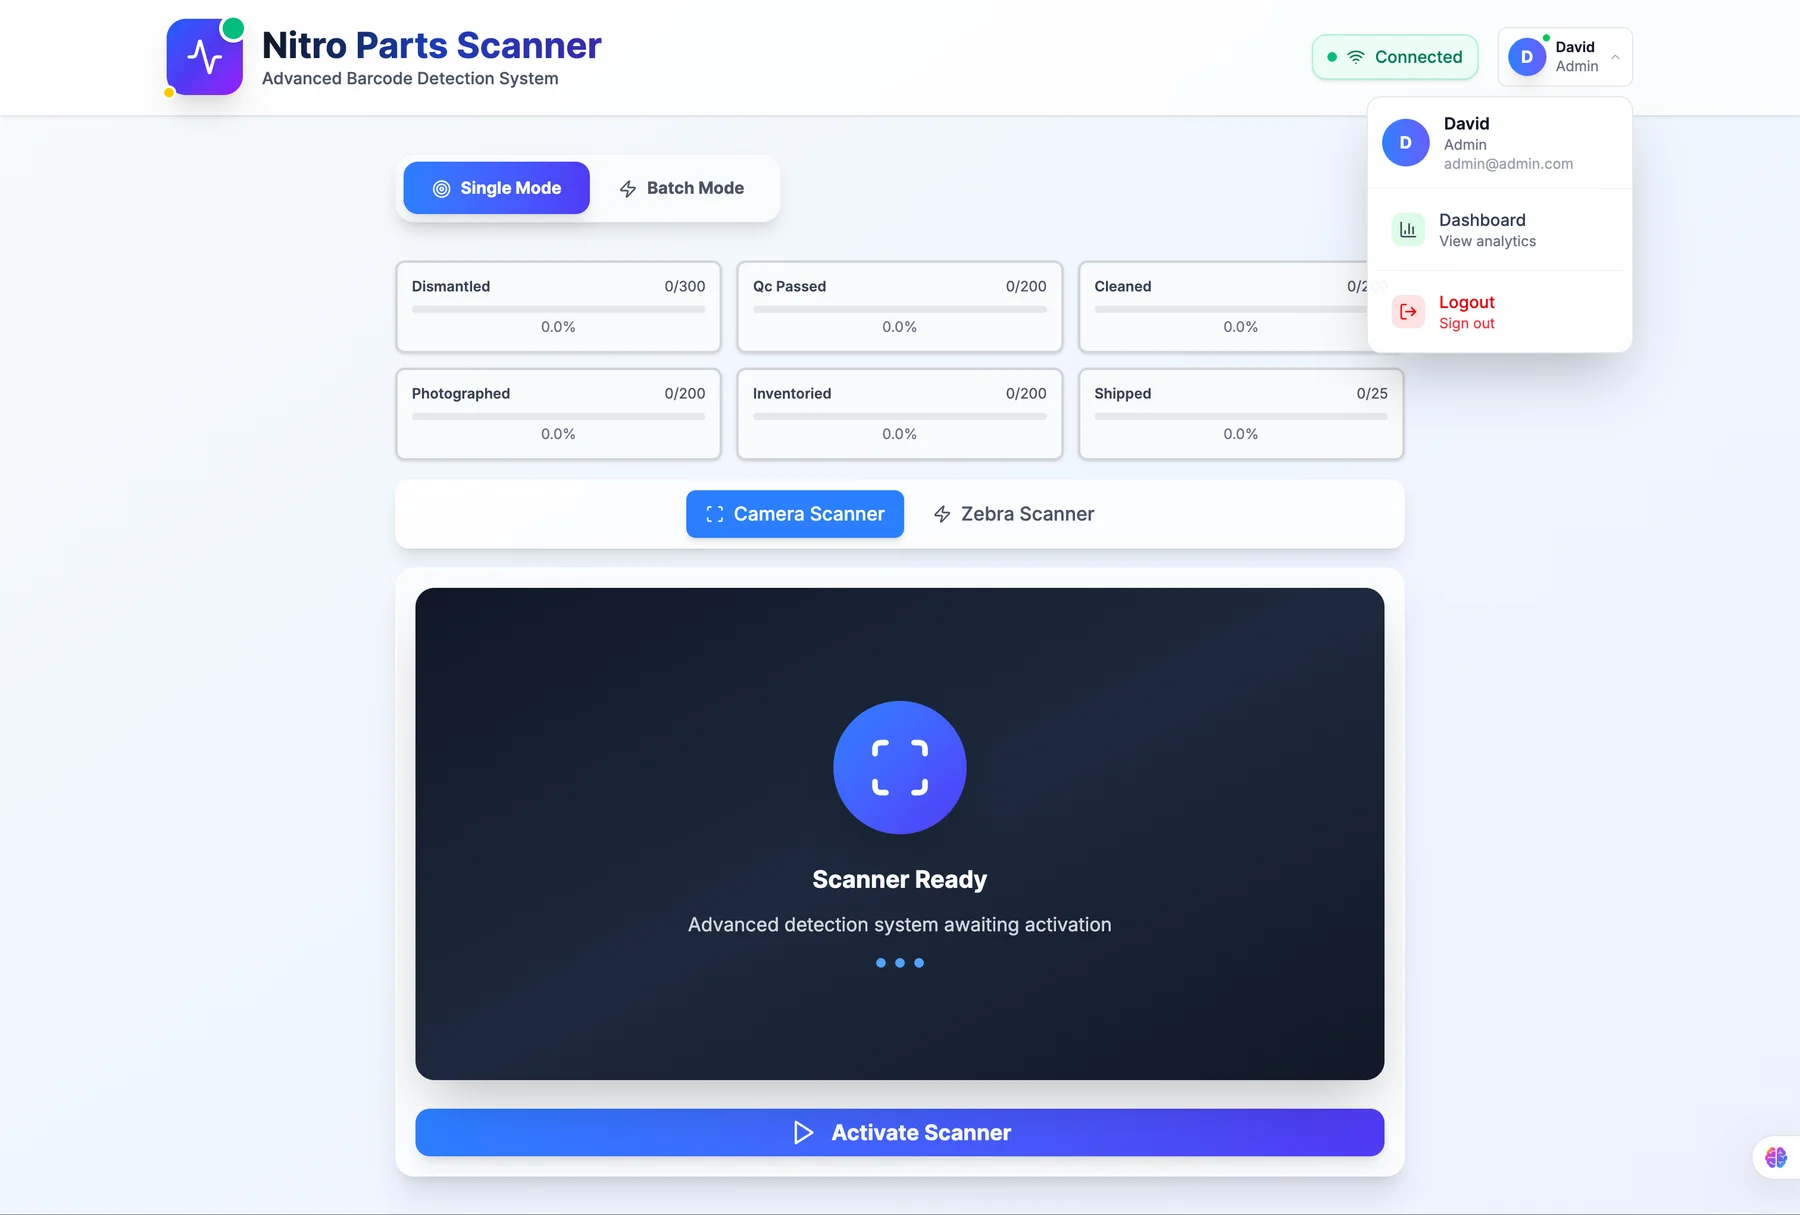Click the Dismantled 0/300 count

click(x=685, y=286)
